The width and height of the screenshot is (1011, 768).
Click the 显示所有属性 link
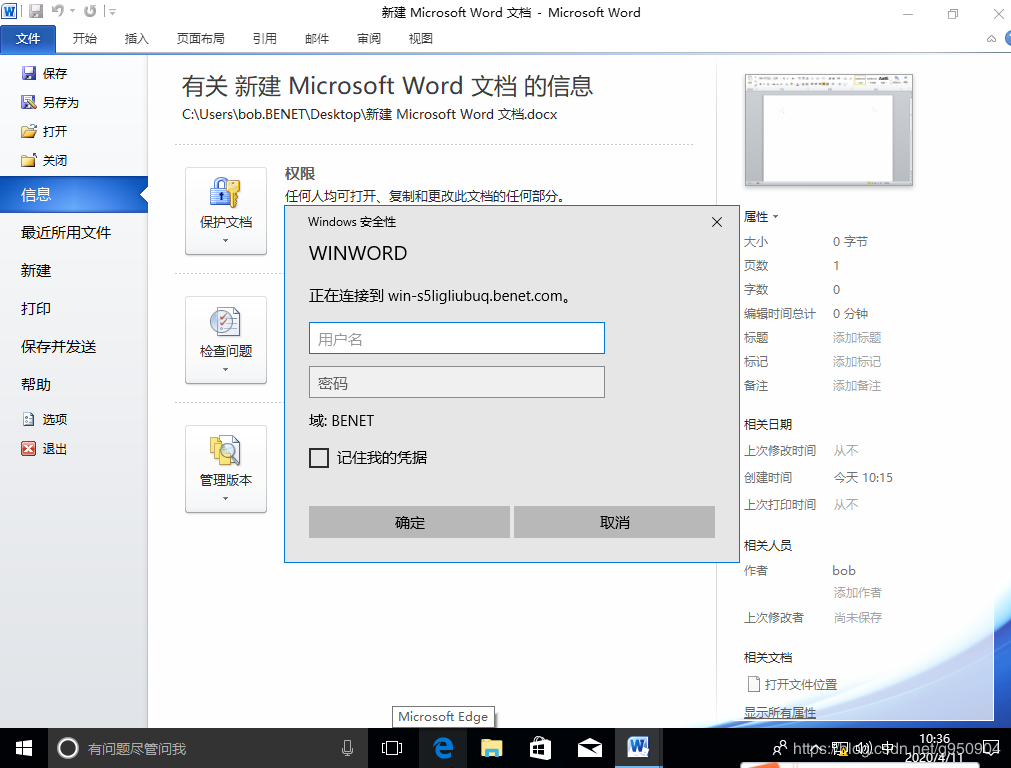(780, 713)
